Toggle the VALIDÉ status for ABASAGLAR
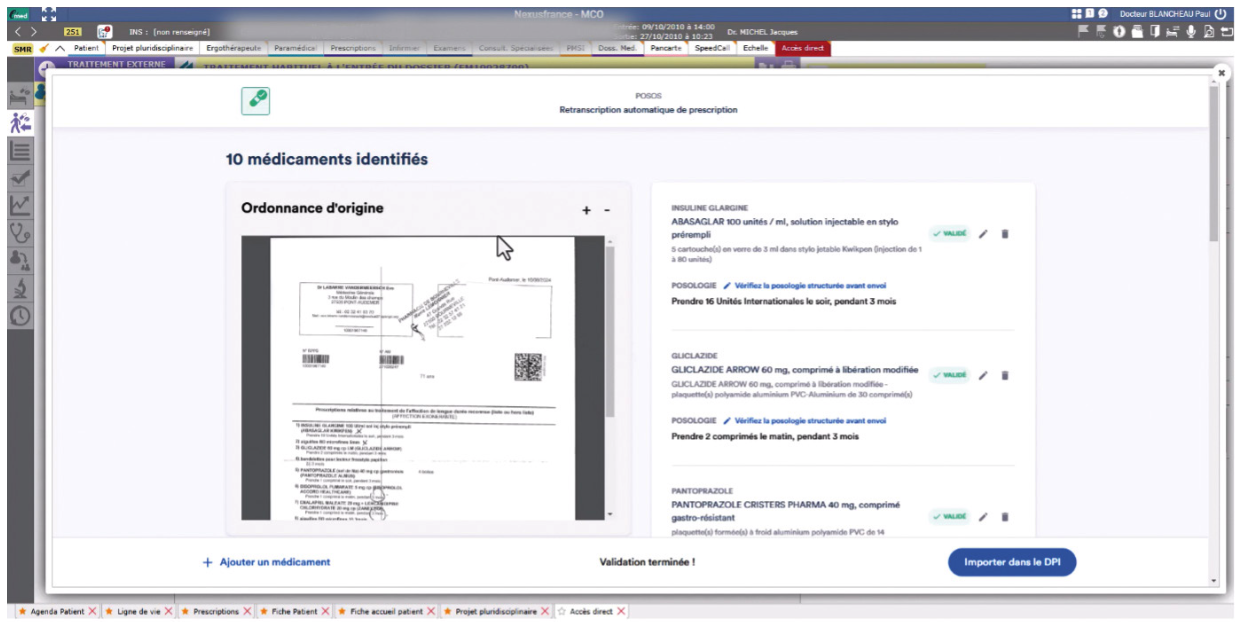 (x=949, y=234)
